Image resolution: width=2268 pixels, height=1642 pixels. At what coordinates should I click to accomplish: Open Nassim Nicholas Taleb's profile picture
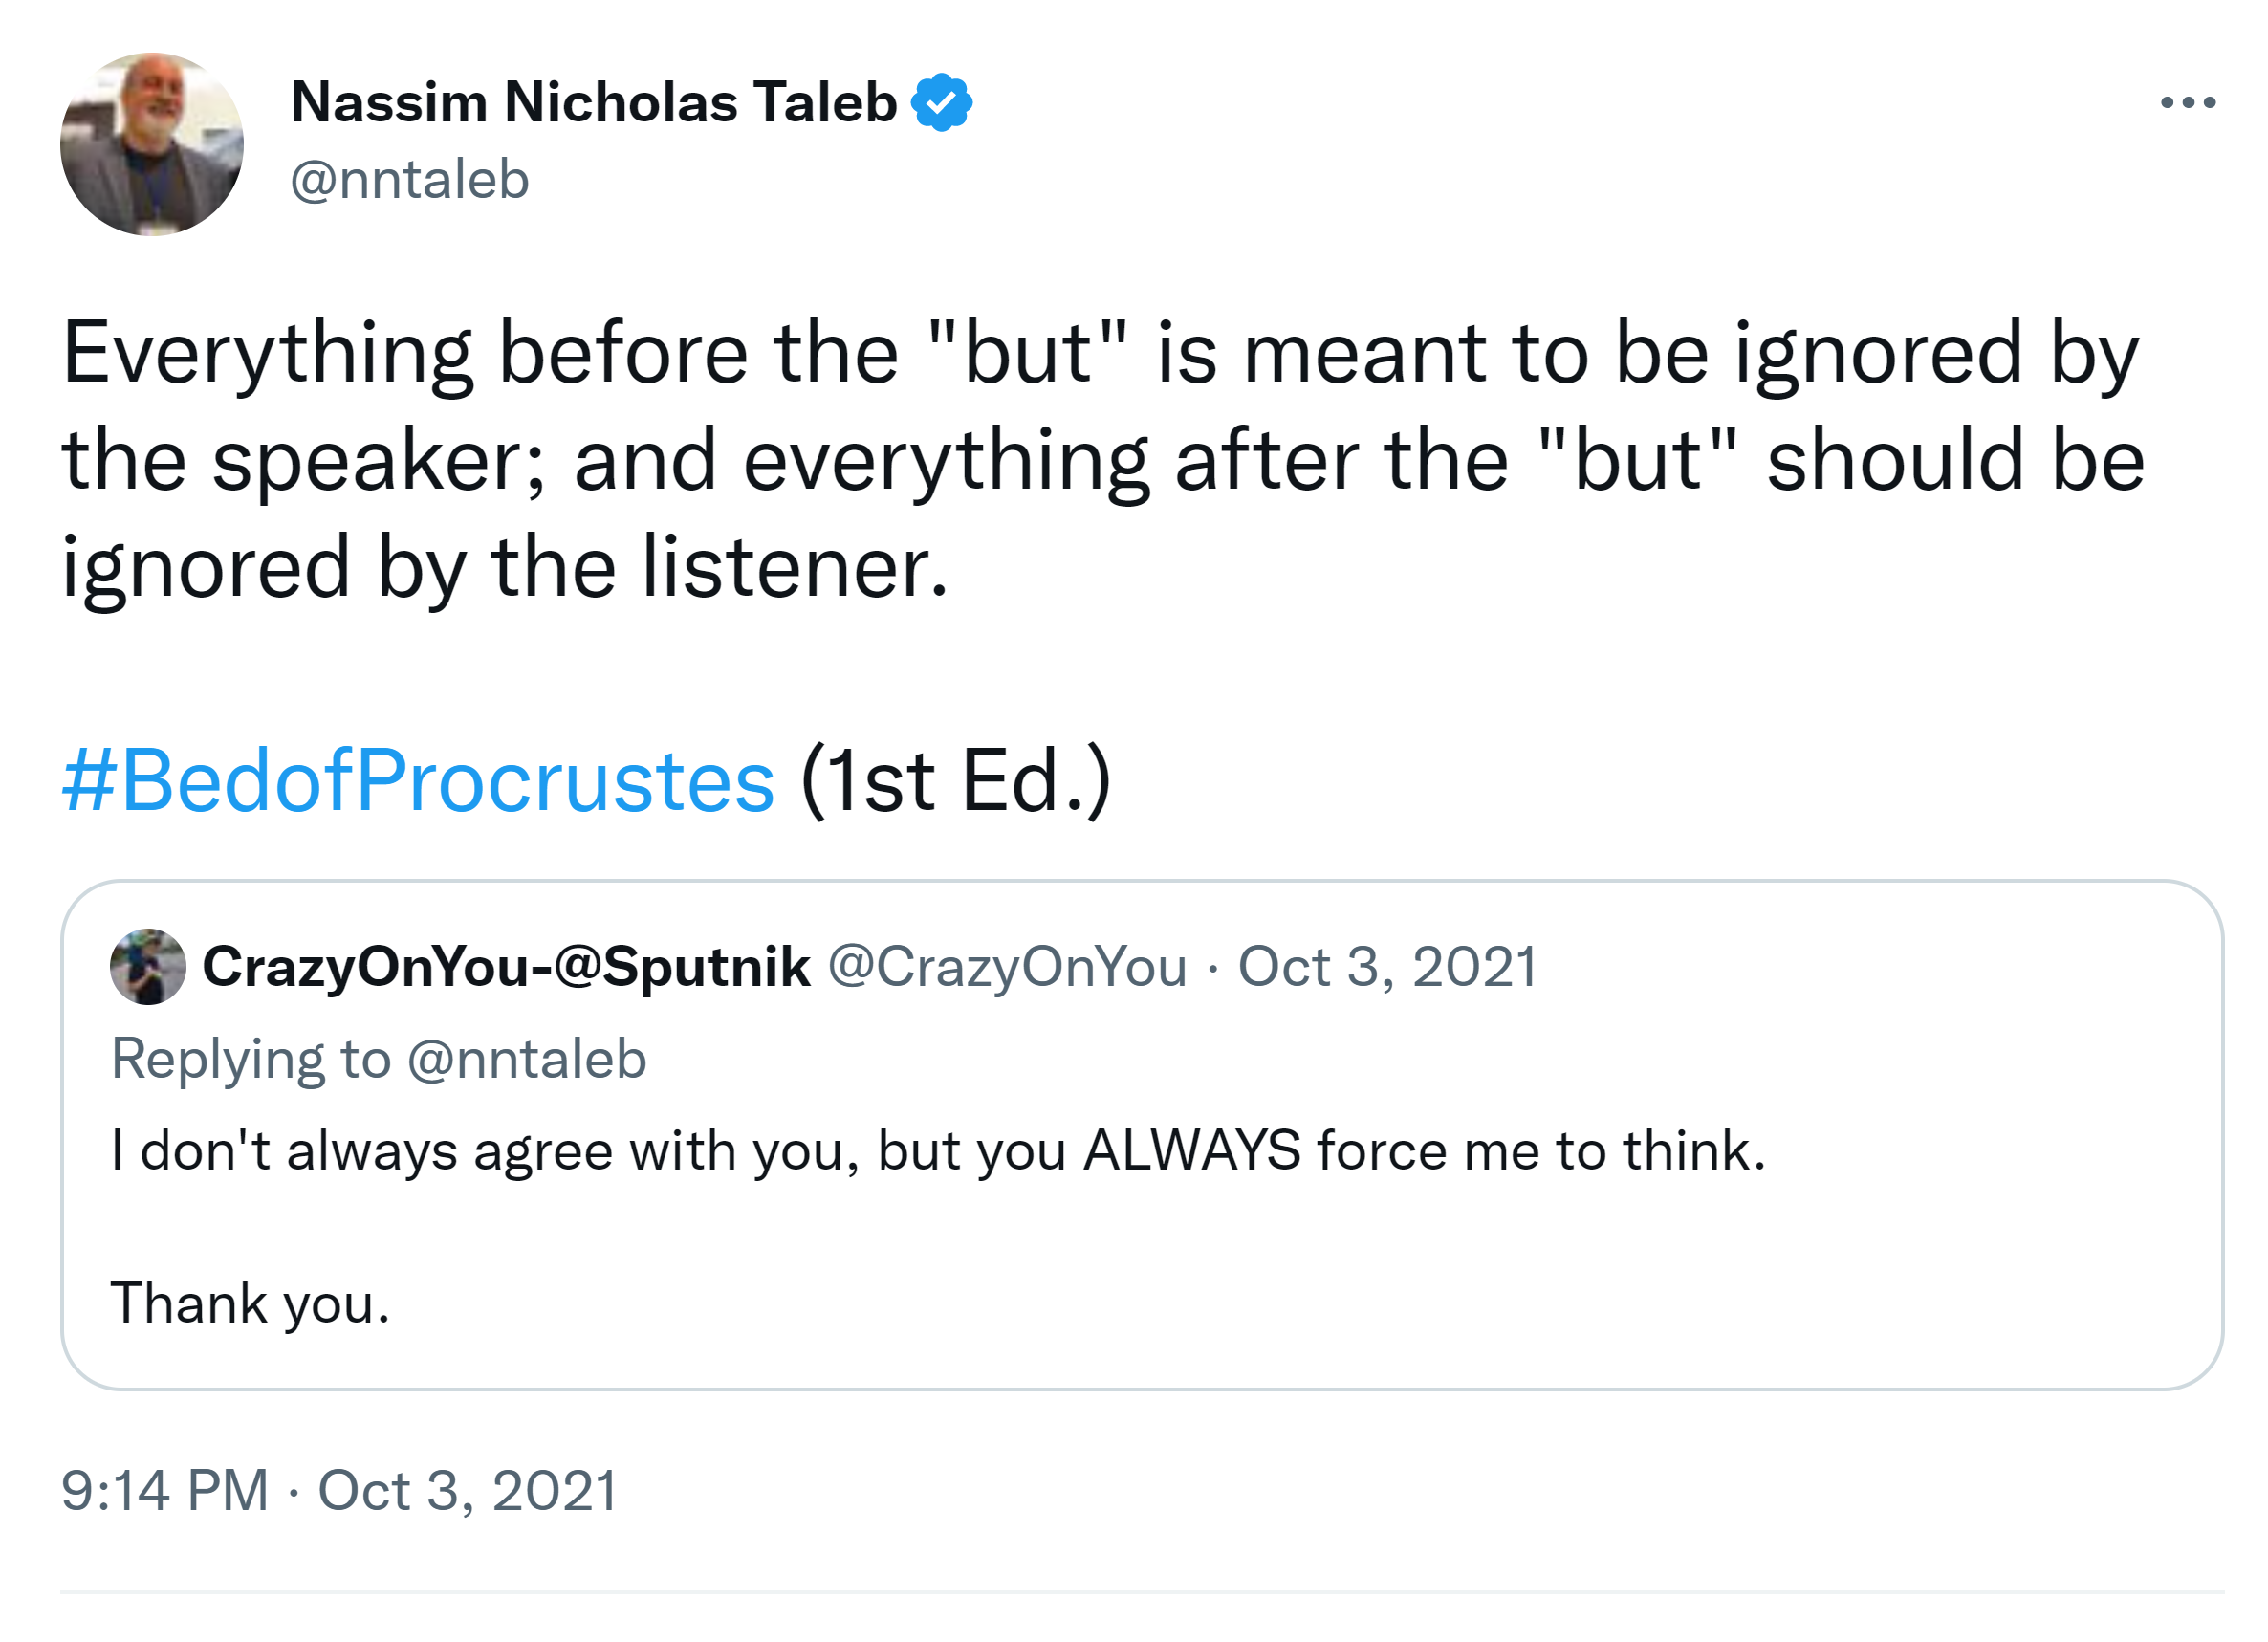click(x=152, y=144)
